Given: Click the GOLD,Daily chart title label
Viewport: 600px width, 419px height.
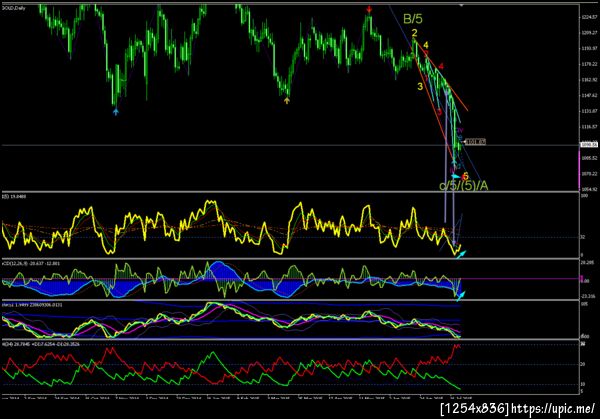Looking at the screenshot, I should pyautogui.click(x=14, y=8).
